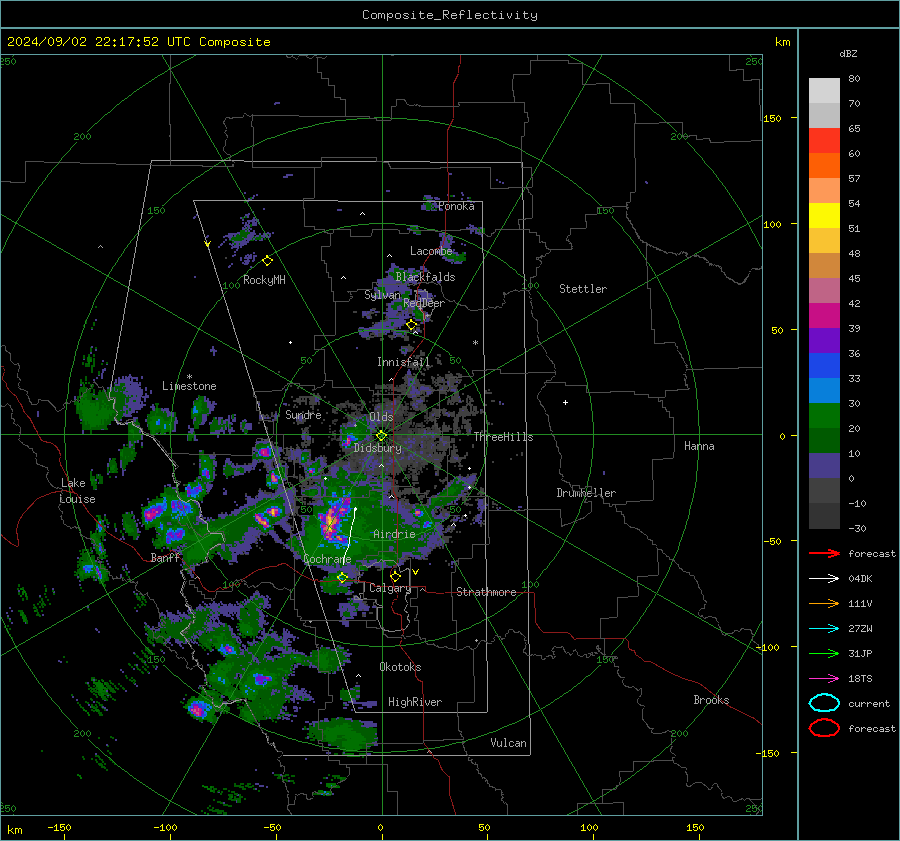
Task: Select the yellow 51–54 dBZ color block
Action: [x=824, y=216]
